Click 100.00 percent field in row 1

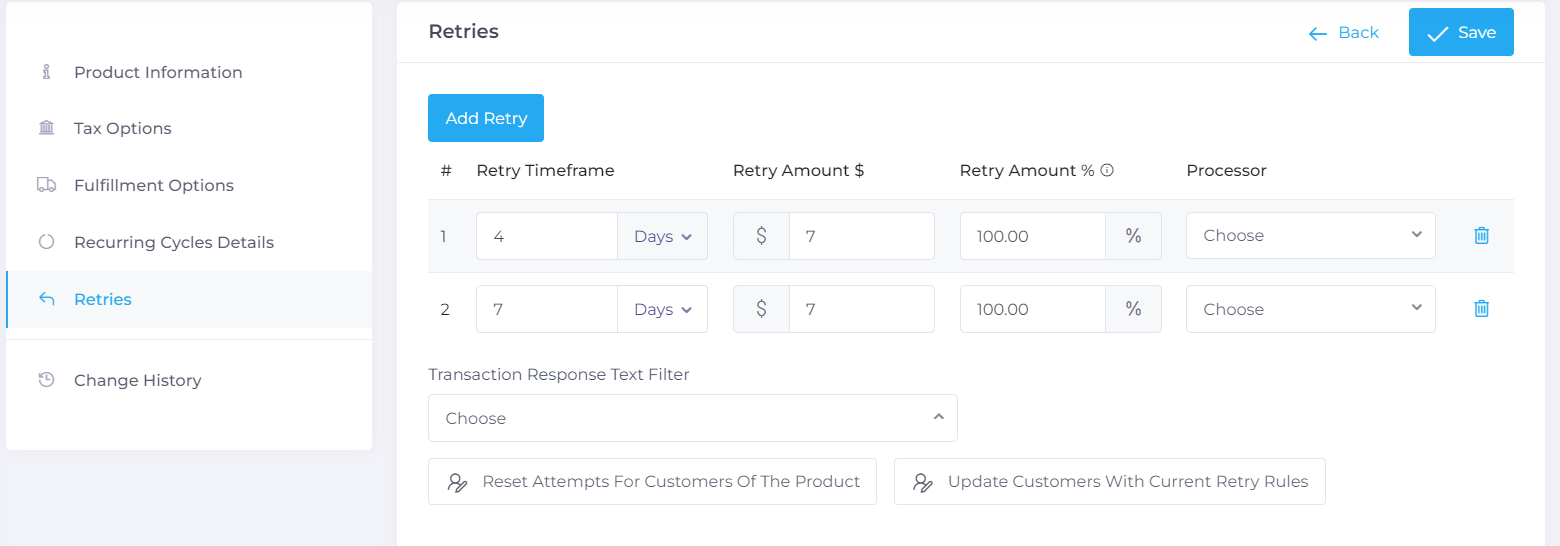1033,236
